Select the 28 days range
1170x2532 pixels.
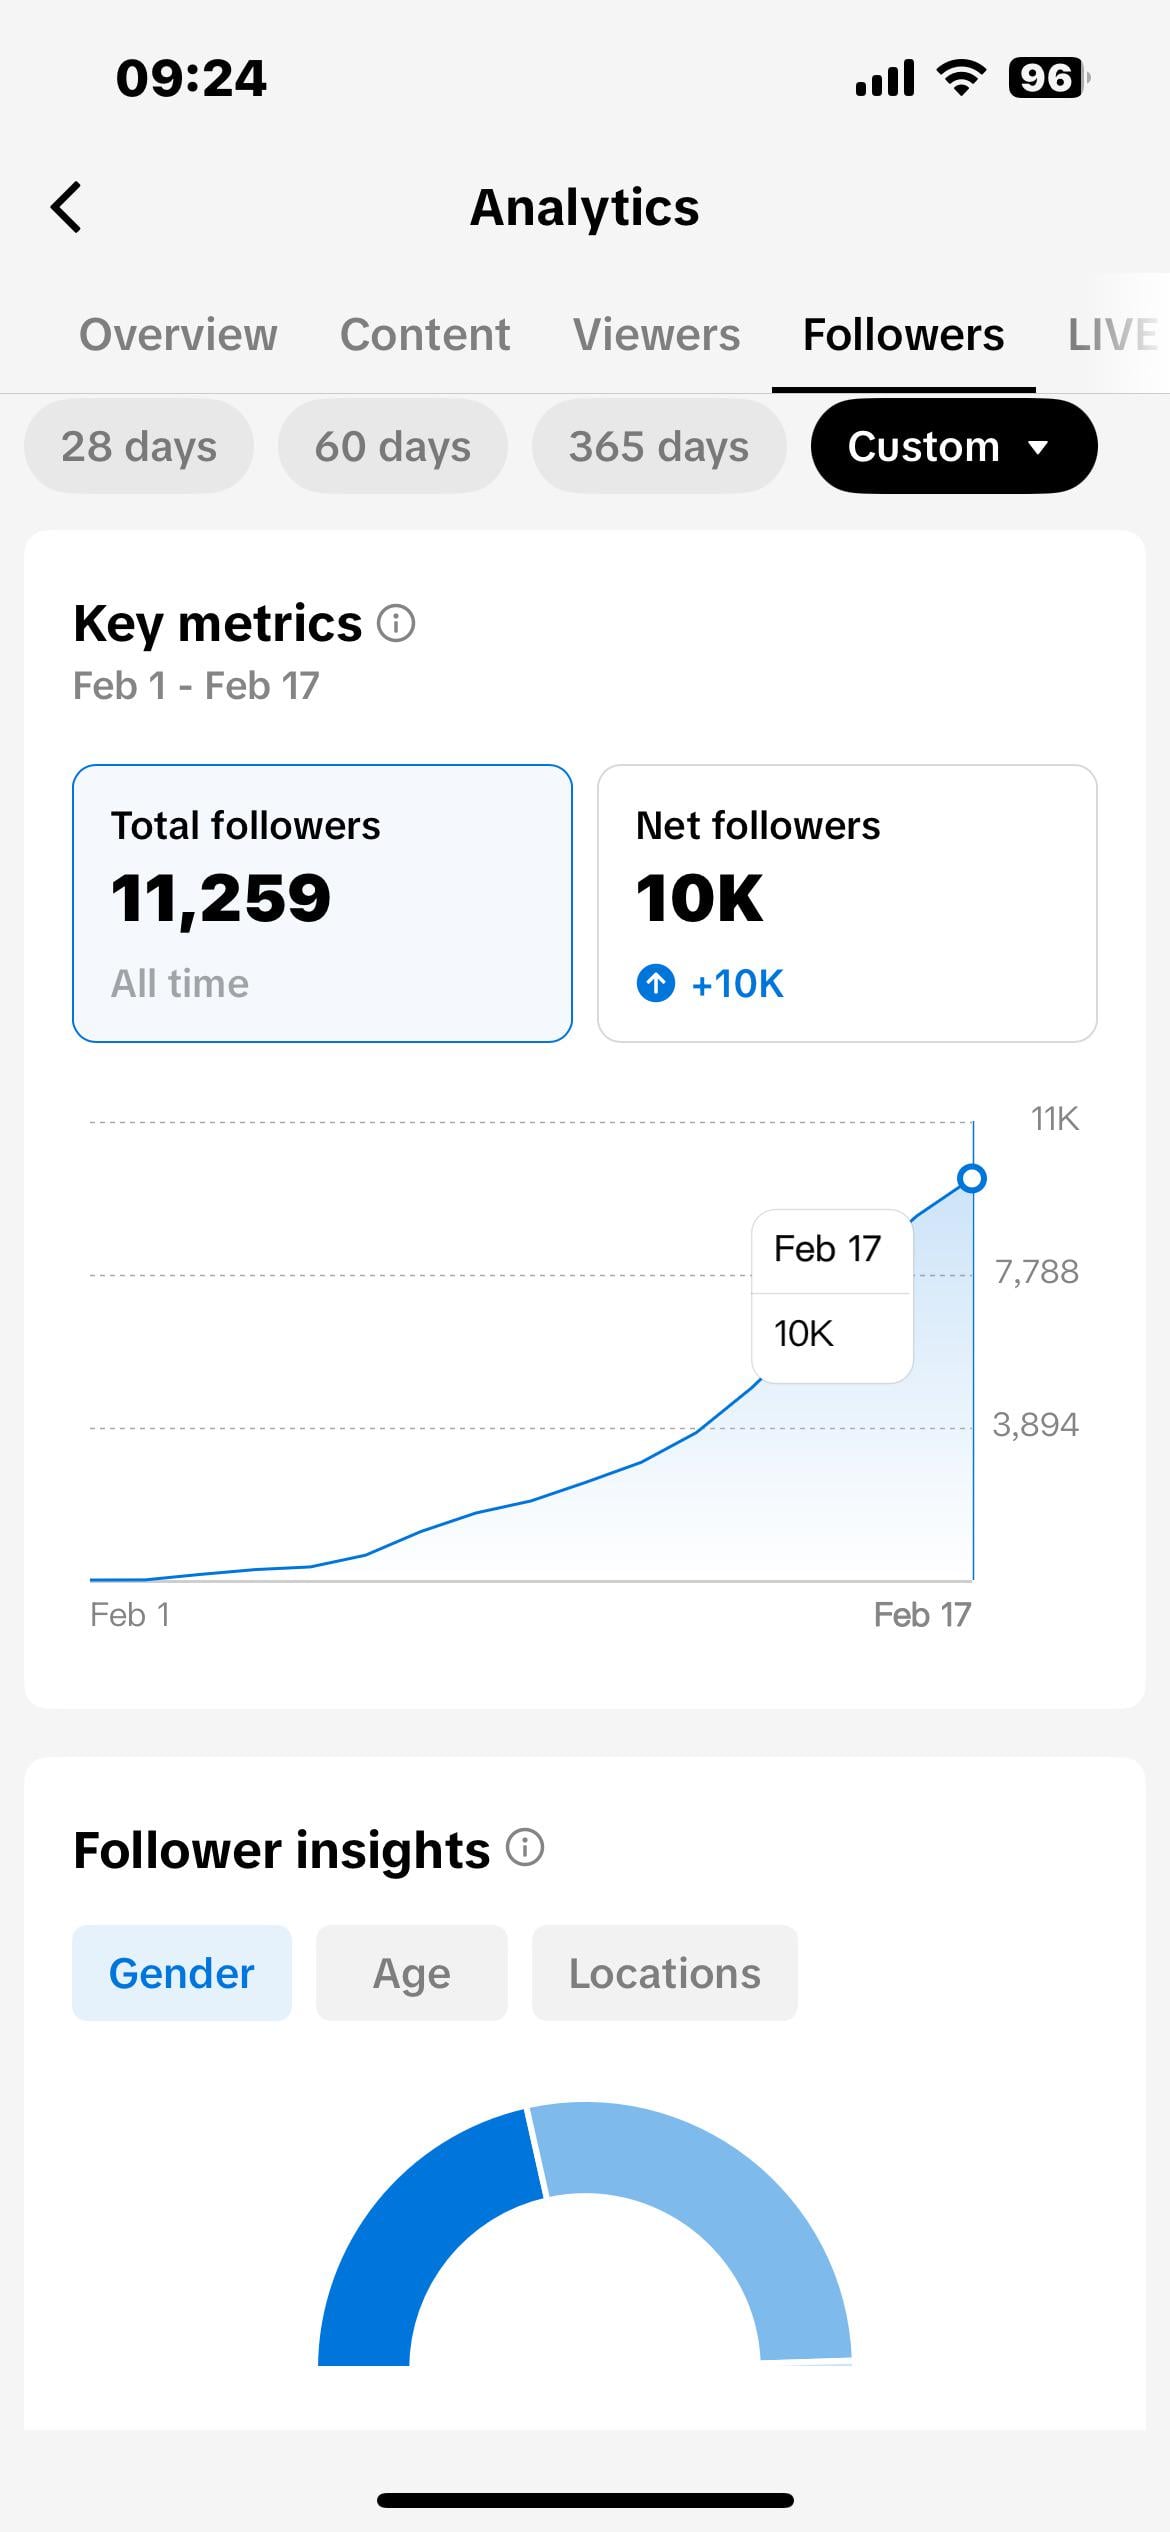coord(139,446)
